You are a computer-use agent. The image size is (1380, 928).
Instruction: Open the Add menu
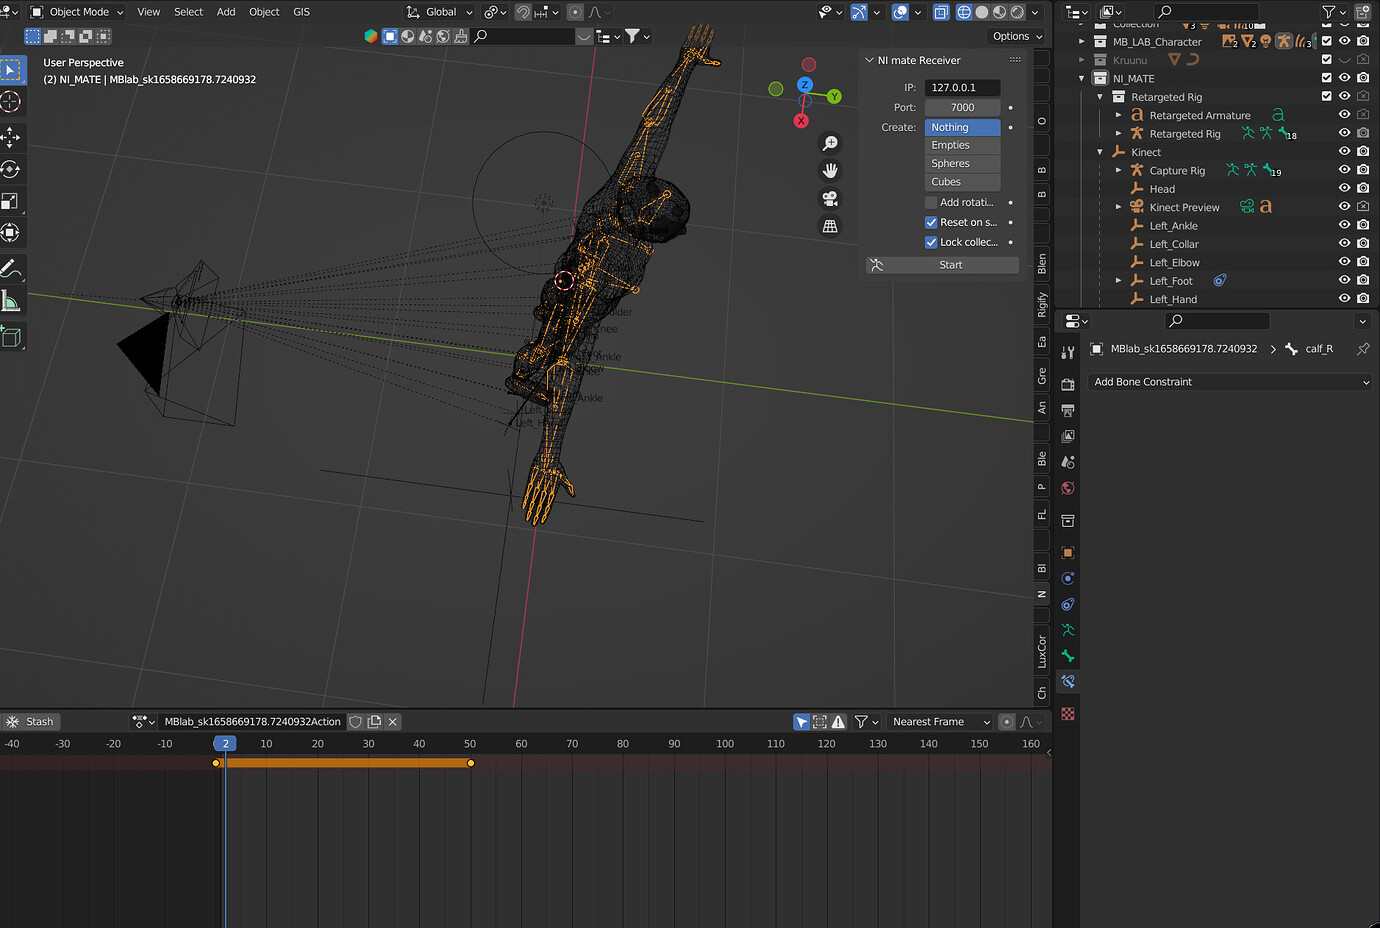tap(226, 12)
